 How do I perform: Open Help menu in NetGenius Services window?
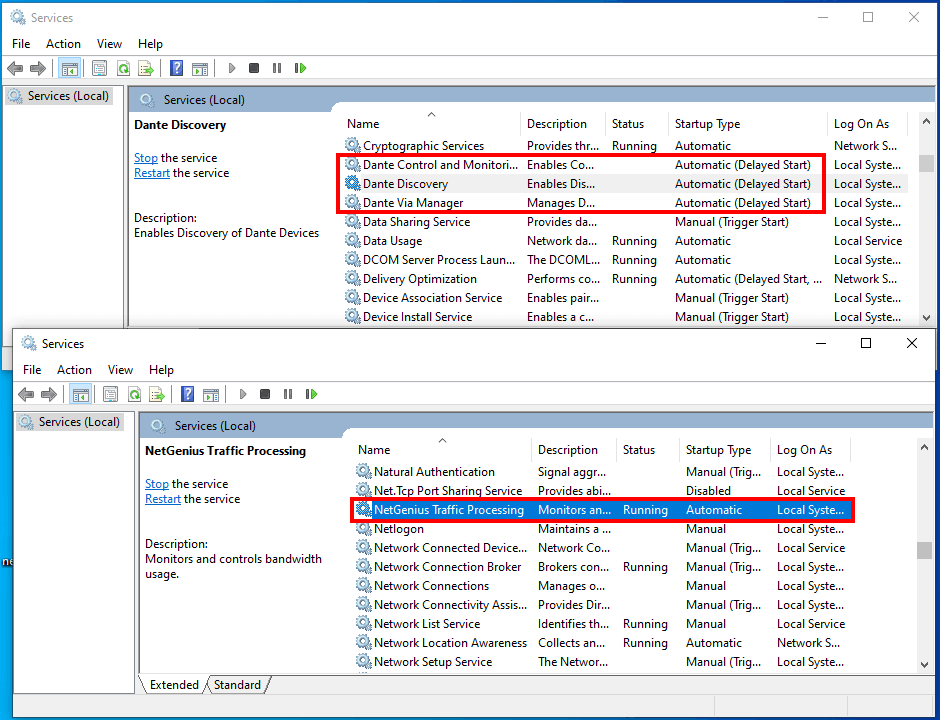tap(161, 370)
